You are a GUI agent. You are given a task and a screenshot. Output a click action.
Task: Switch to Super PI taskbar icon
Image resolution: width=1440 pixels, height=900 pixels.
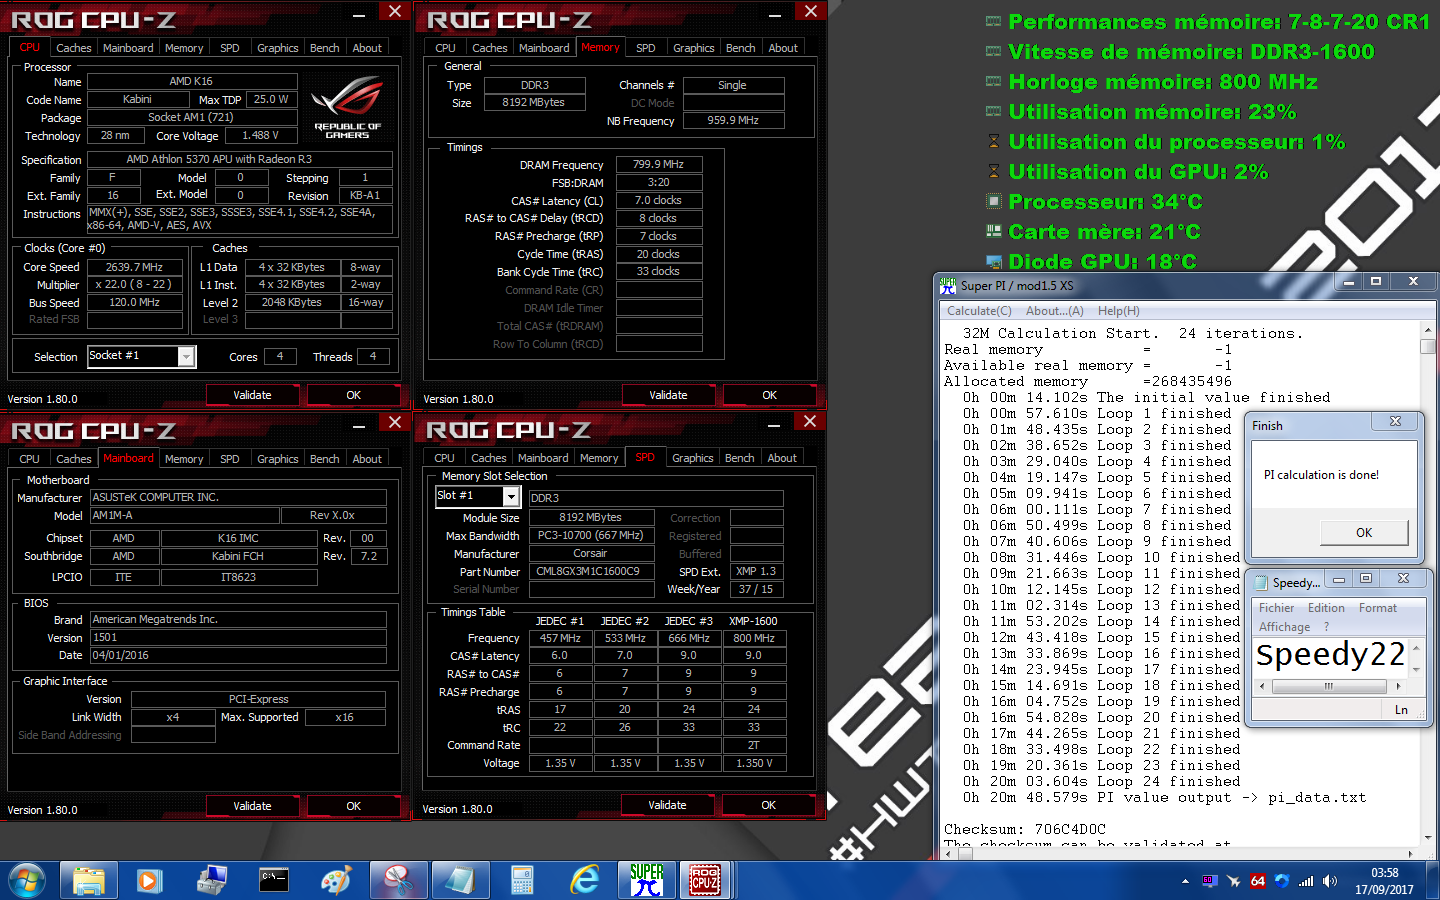tap(646, 880)
